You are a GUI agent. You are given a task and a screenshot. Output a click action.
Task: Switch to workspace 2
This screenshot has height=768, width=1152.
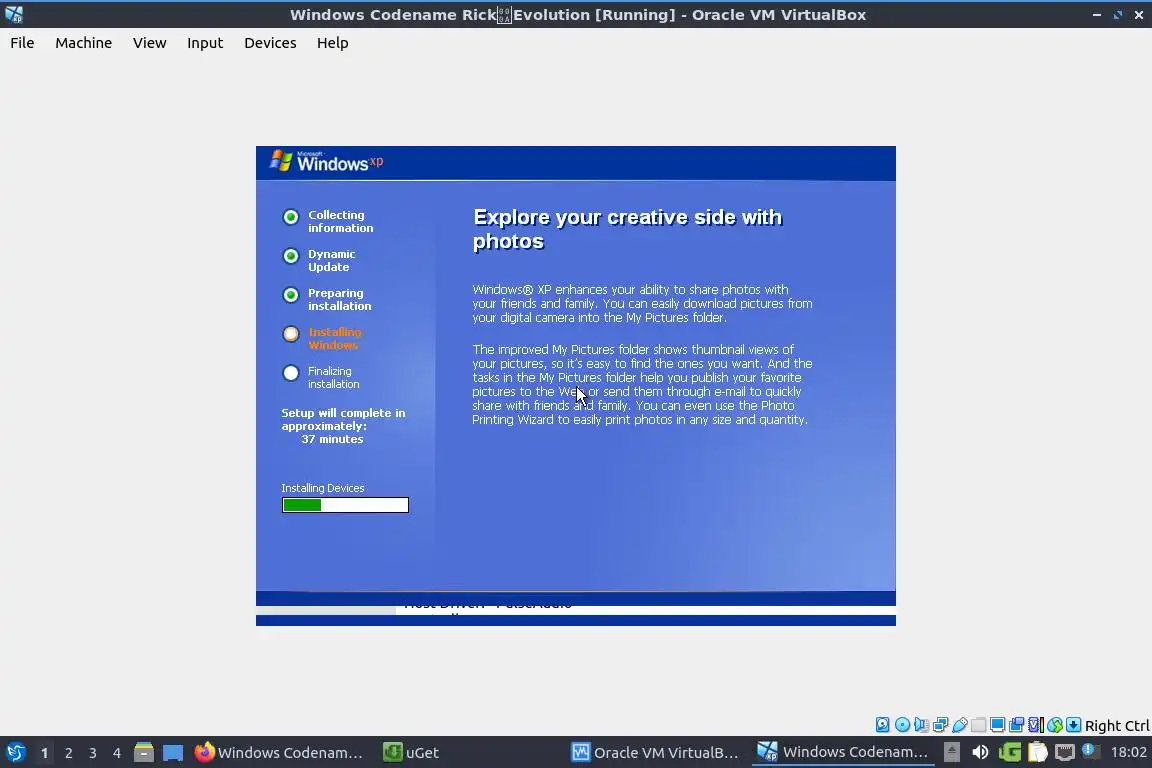(x=69, y=753)
